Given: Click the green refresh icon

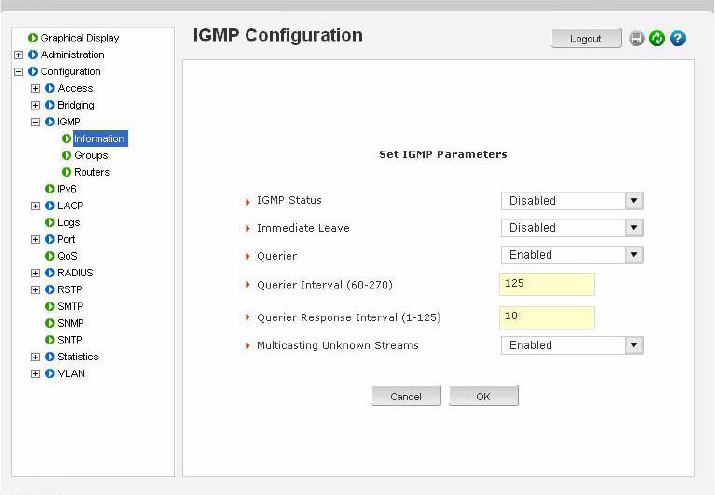Looking at the screenshot, I should [x=657, y=38].
